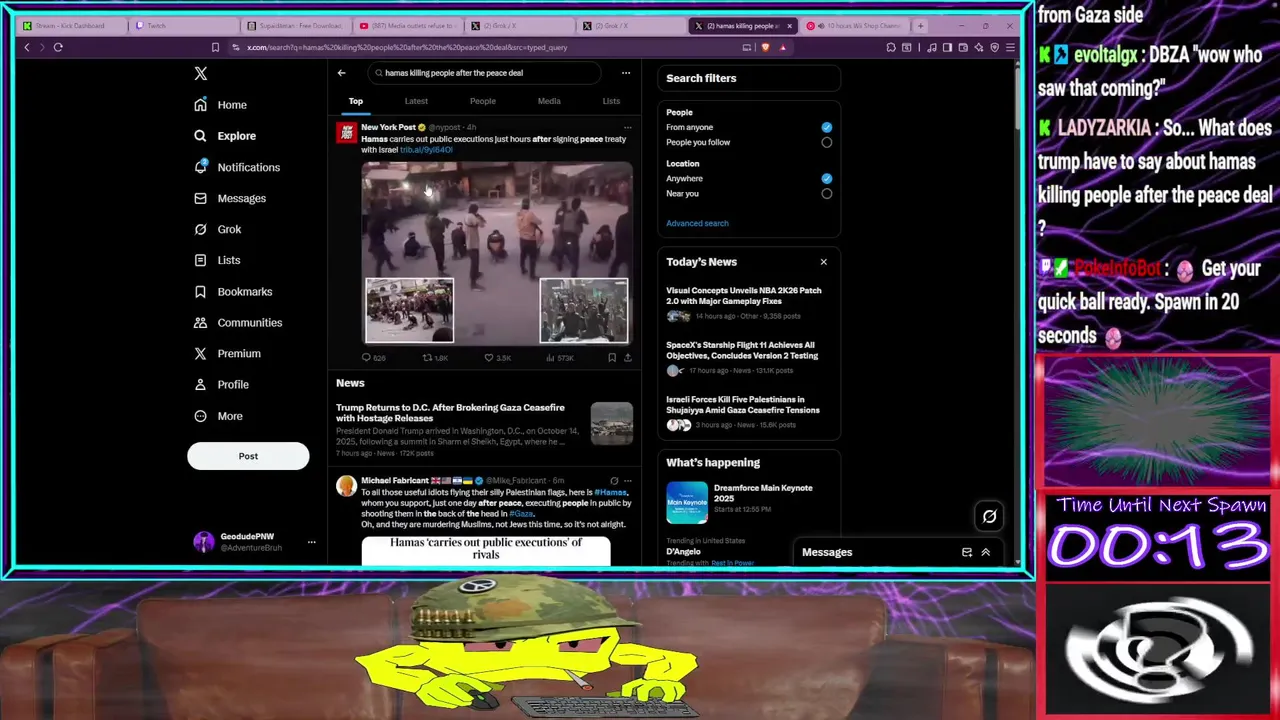Open a new browser tab

click(920, 26)
